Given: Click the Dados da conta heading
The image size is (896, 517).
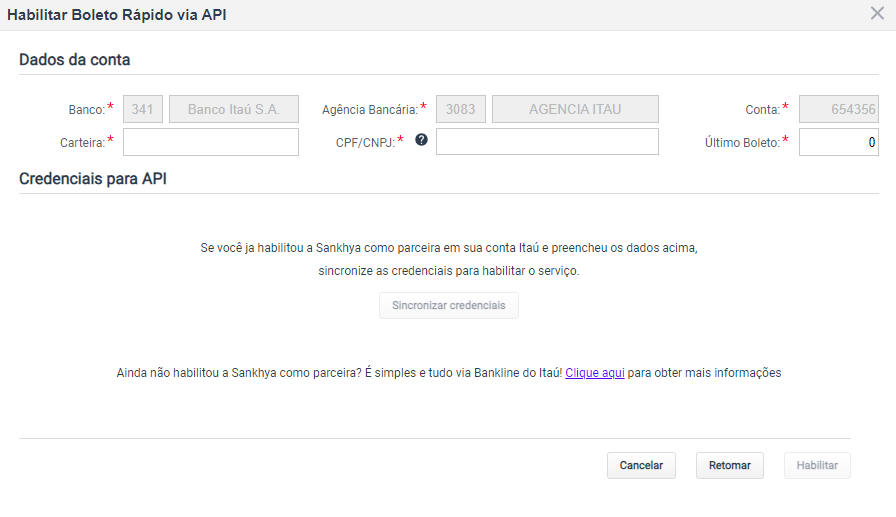Looking at the screenshot, I should click(x=74, y=59).
